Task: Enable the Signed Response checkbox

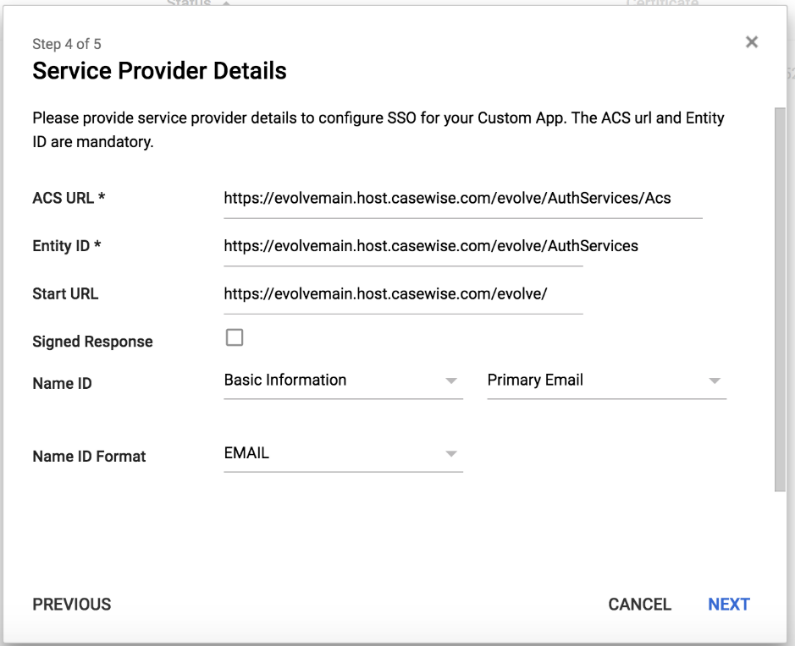Action: coord(234,338)
